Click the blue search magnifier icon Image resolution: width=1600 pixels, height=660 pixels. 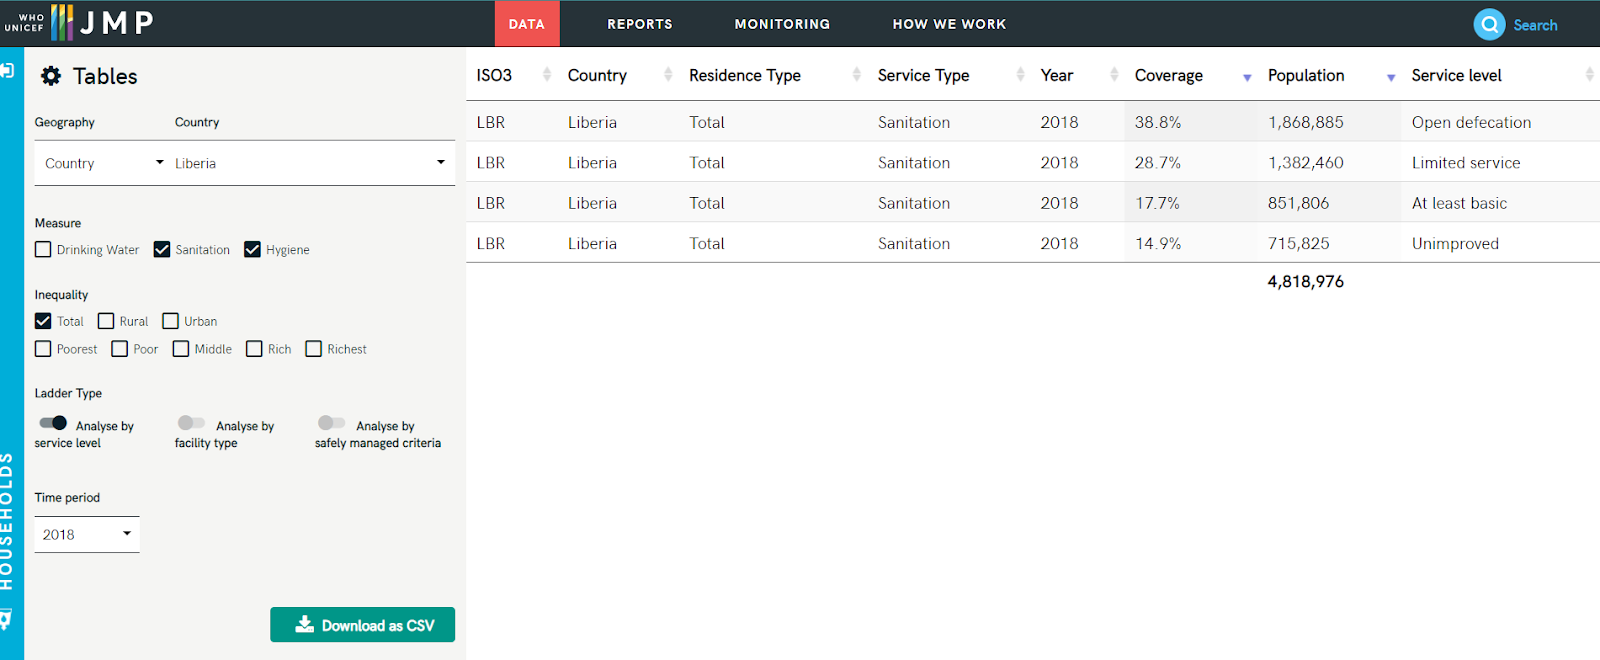click(x=1489, y=24)
